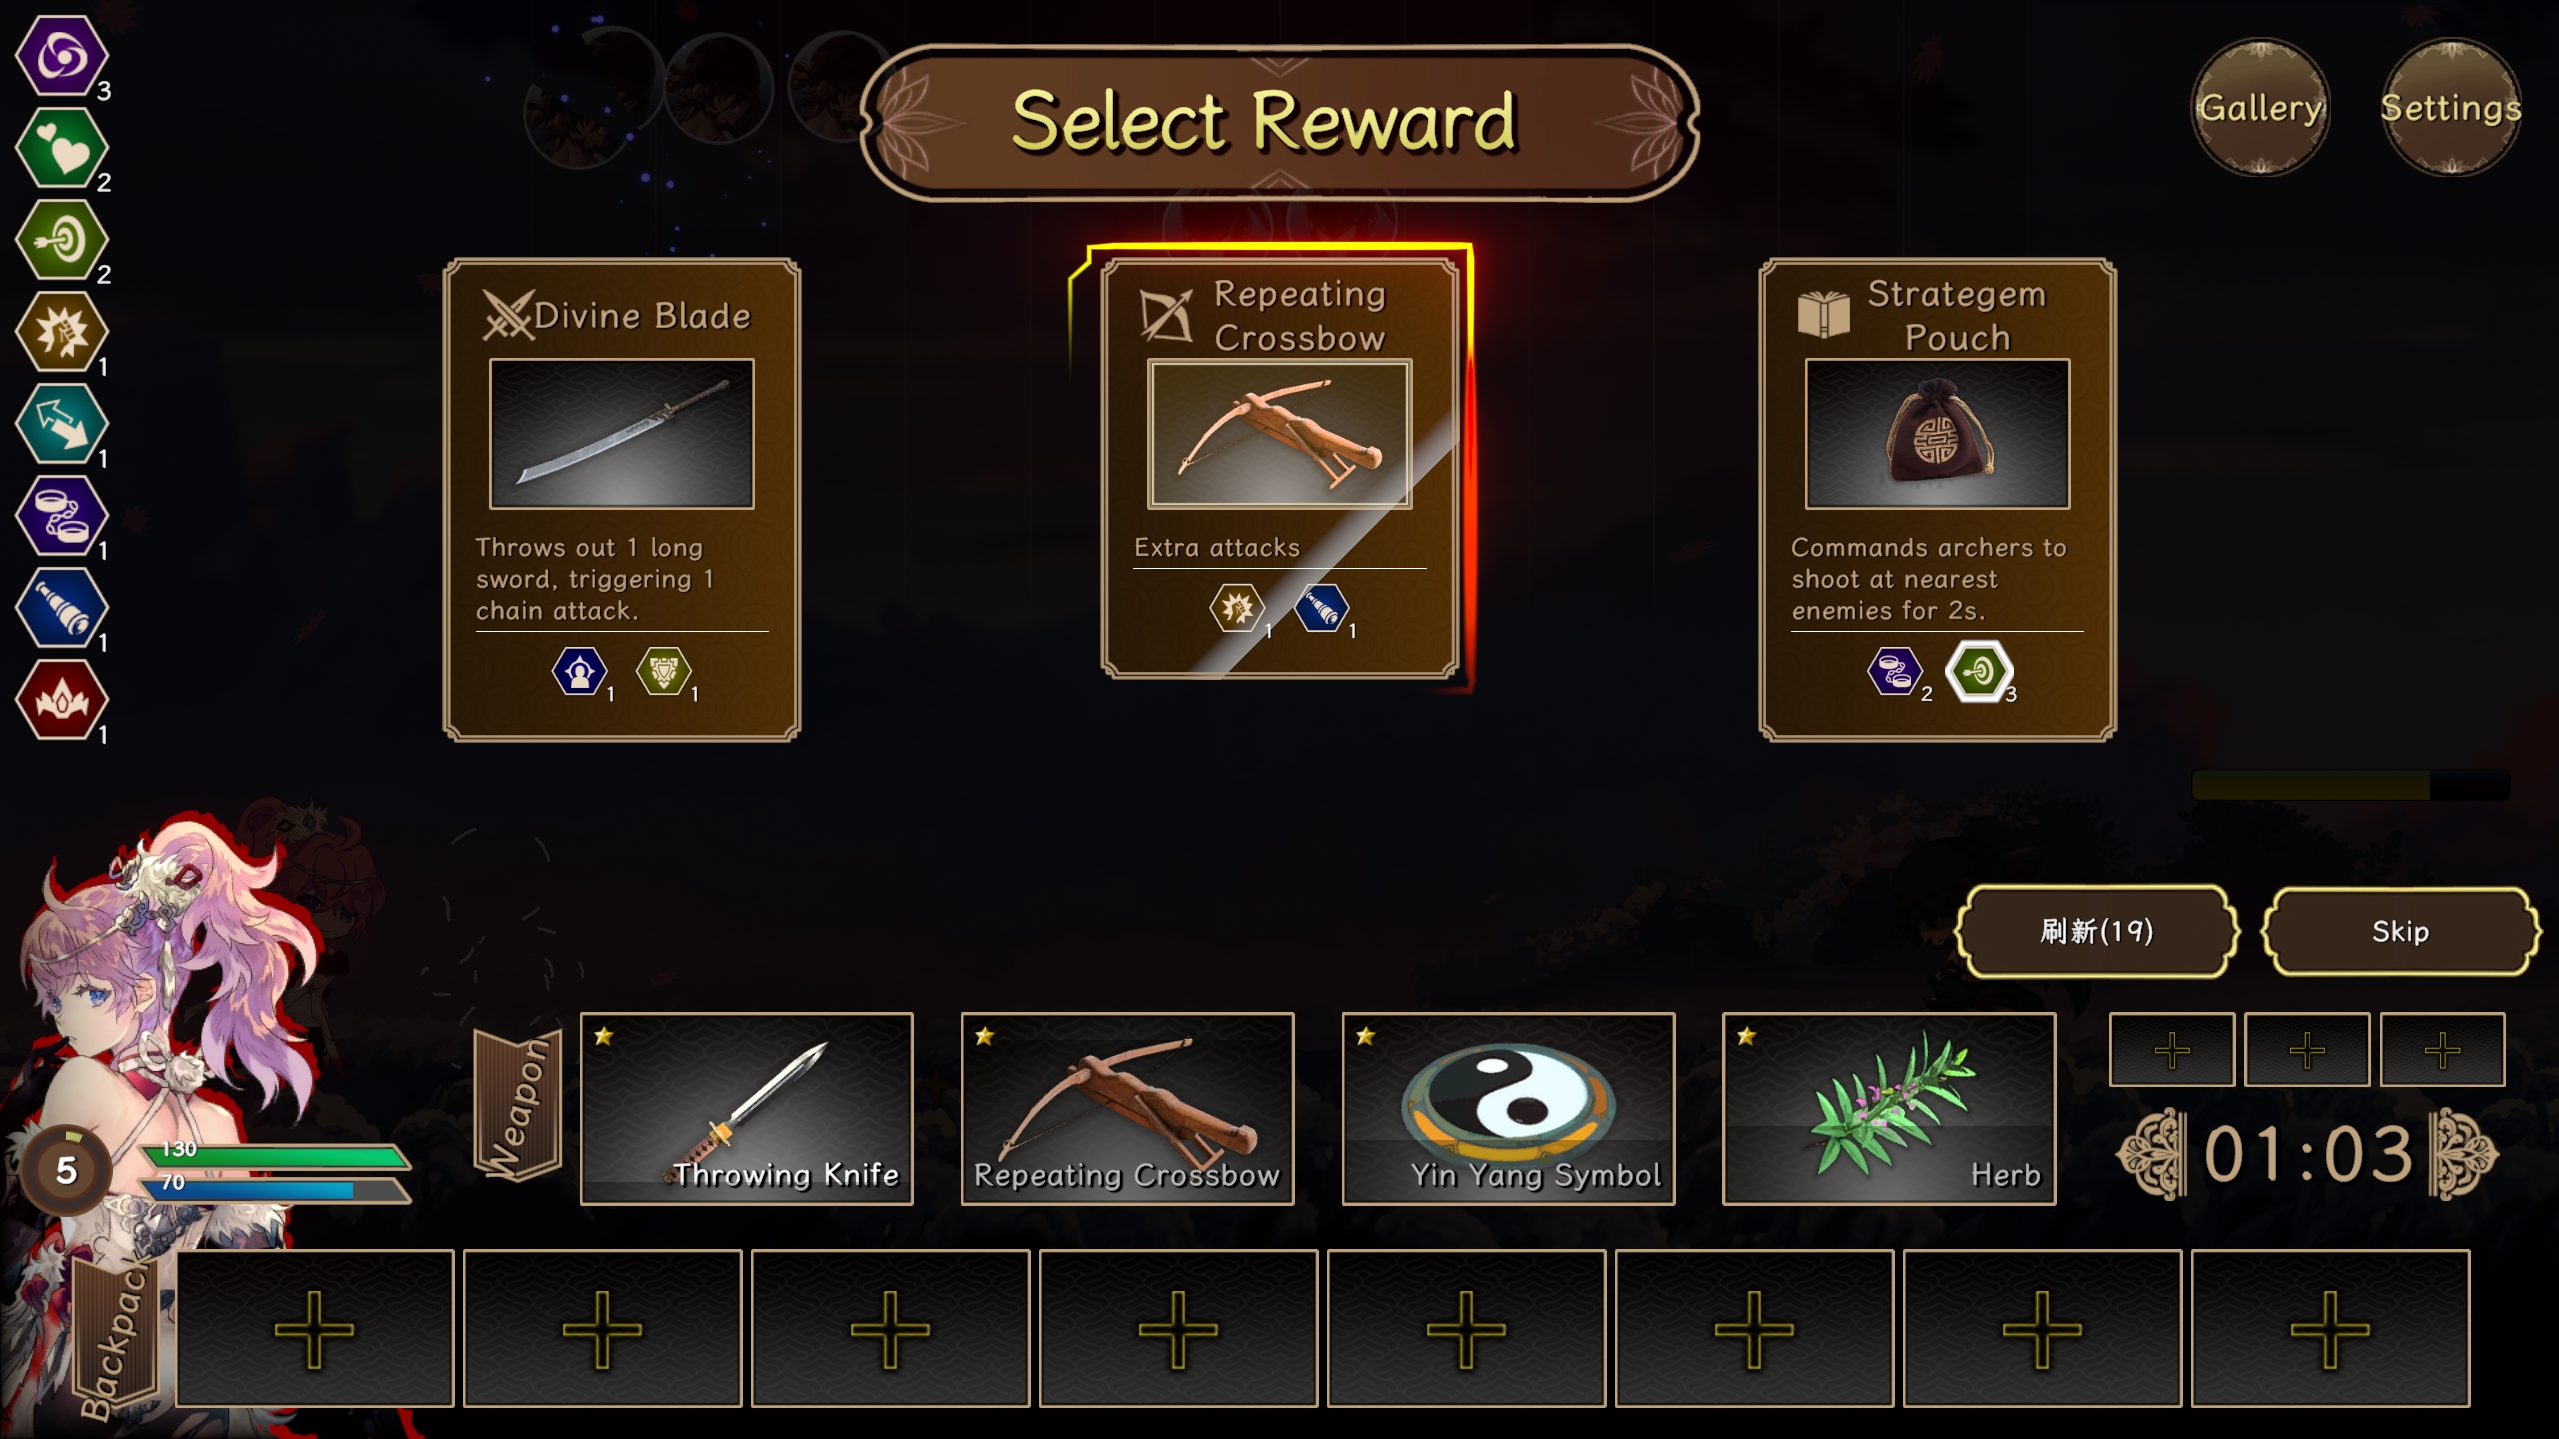Click the green hearts trait icon
The width and height of the screenshot is (2559, 1439).
62,148
